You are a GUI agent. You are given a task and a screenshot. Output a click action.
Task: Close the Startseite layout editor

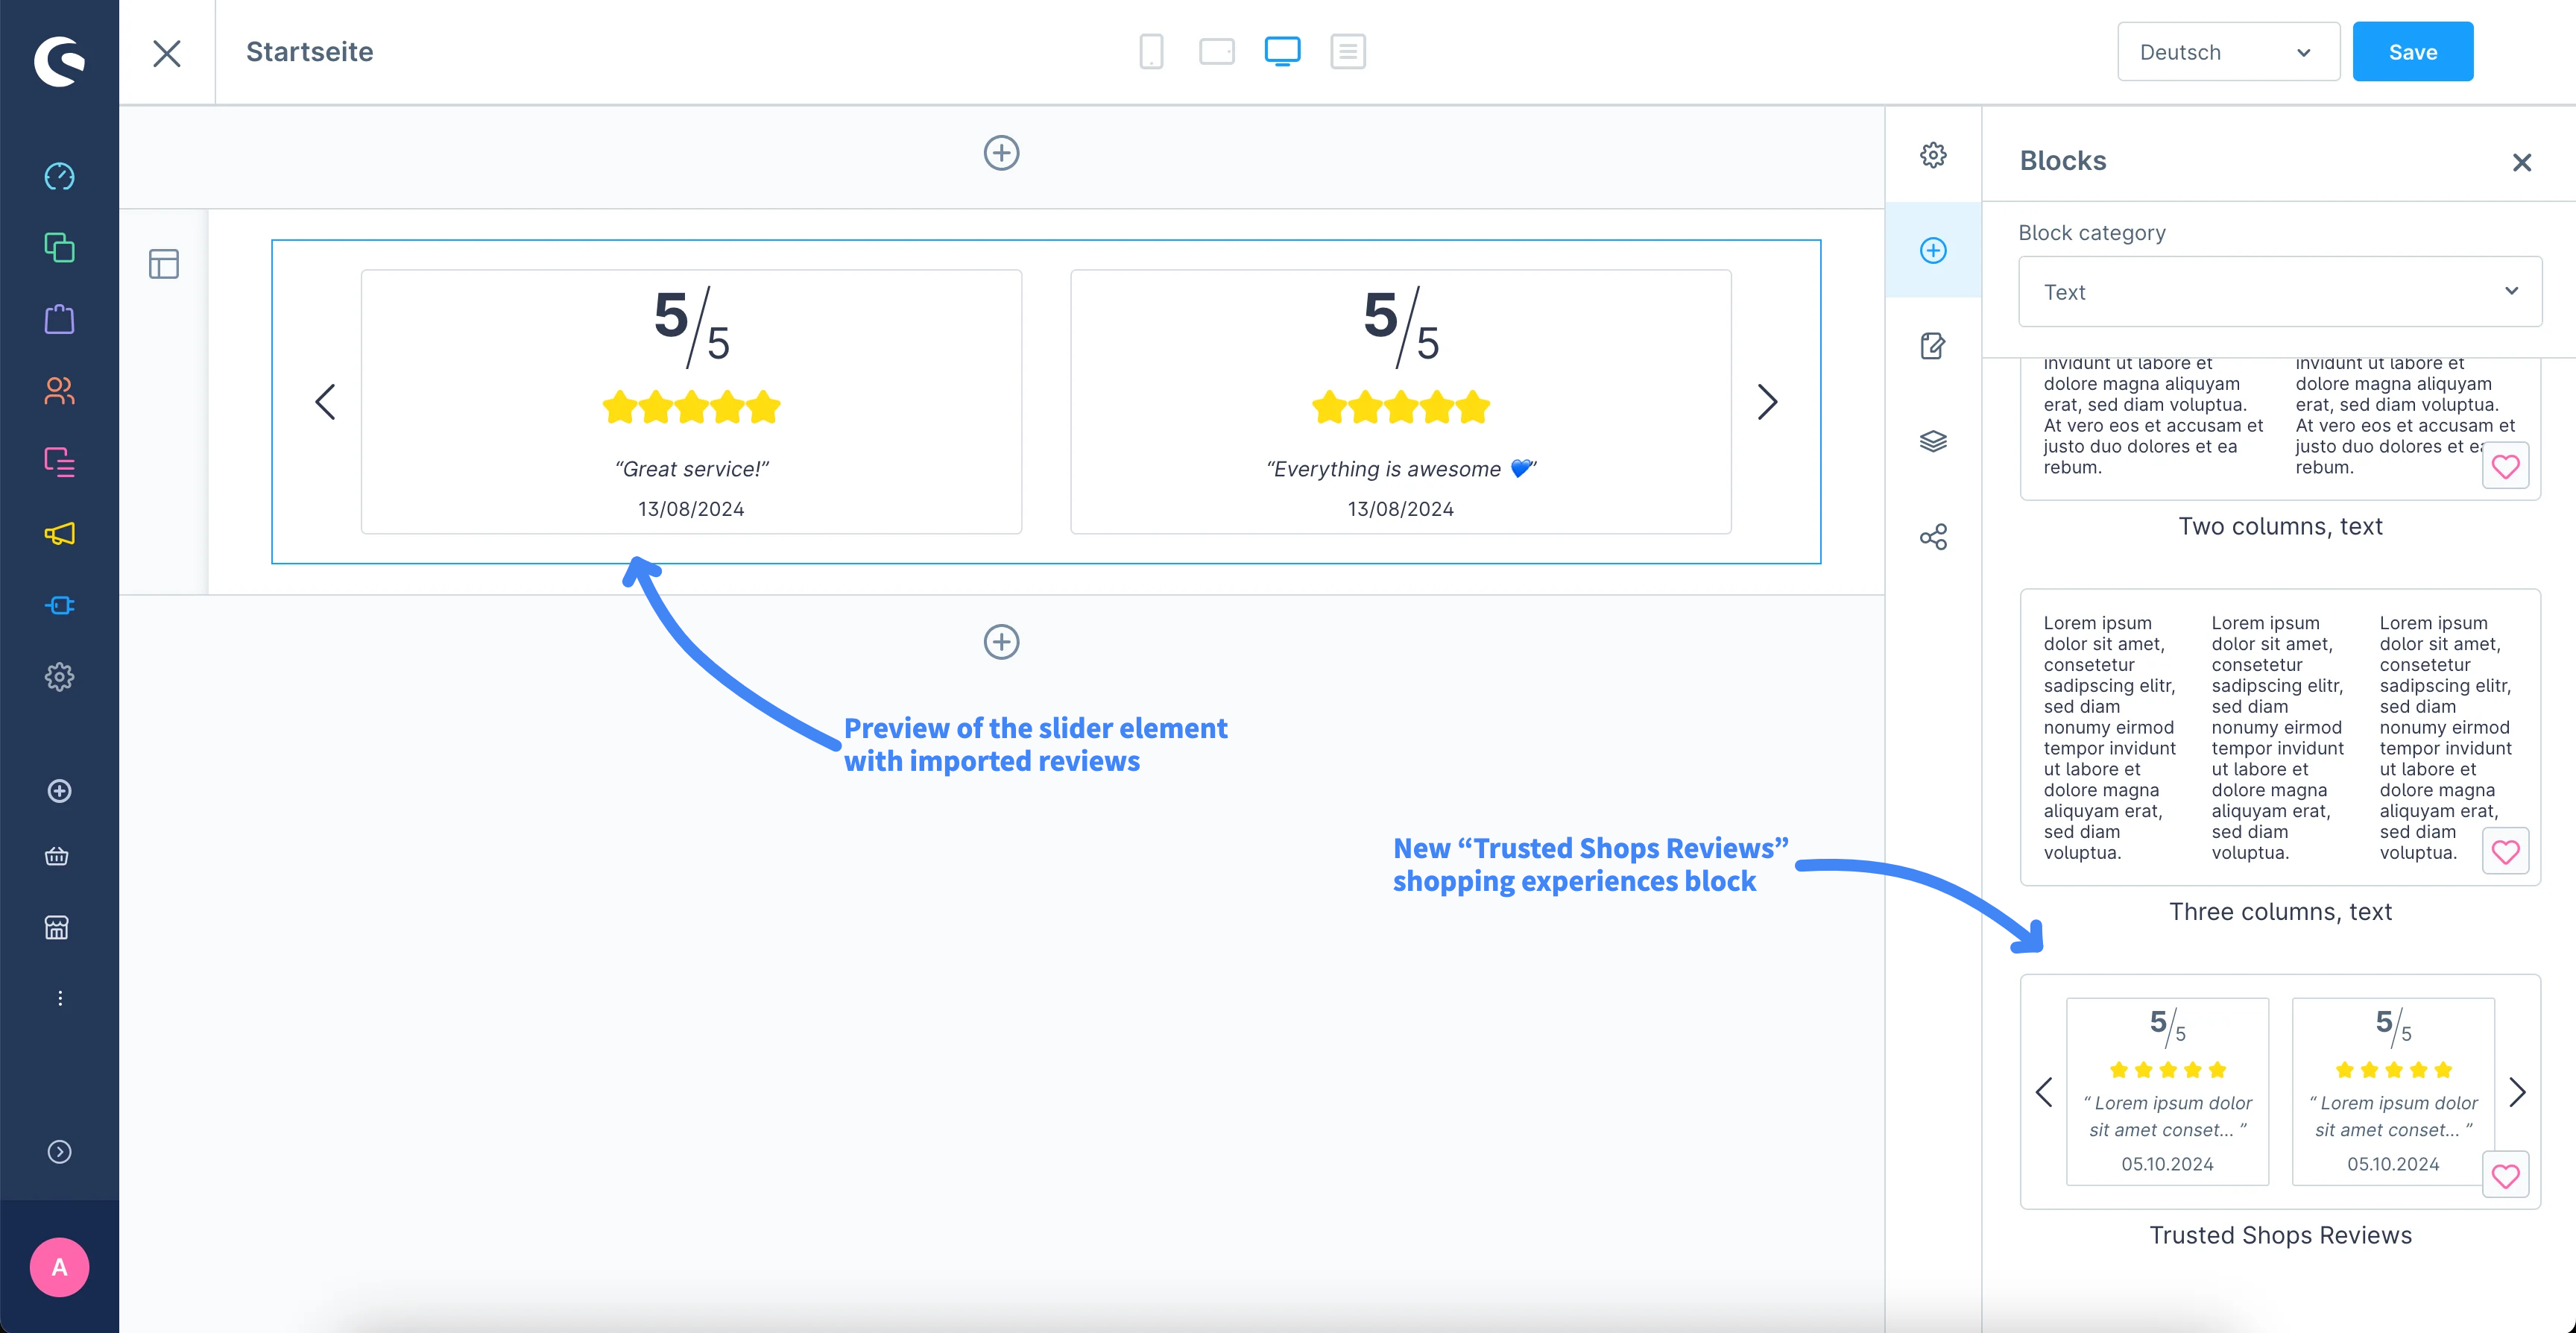pyautogui.click(x=167, y=52)
